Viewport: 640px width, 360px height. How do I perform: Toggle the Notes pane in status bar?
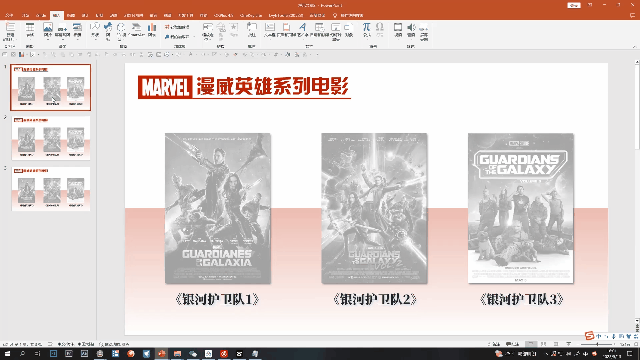pyautogui.click(x=494, y=344)
